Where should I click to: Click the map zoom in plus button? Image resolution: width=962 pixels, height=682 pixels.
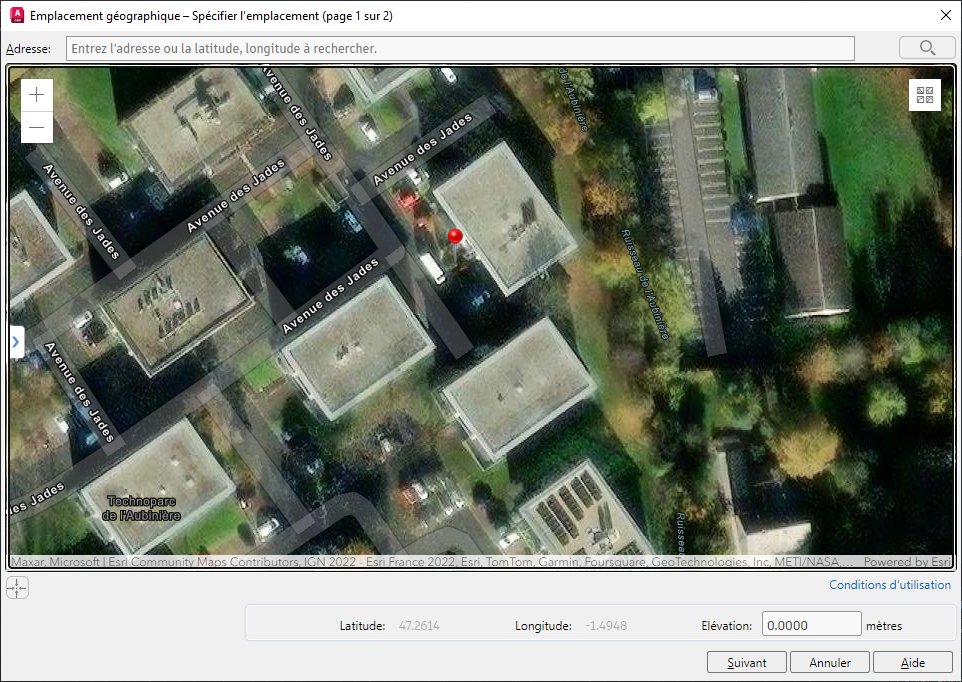tap(37, 94)
